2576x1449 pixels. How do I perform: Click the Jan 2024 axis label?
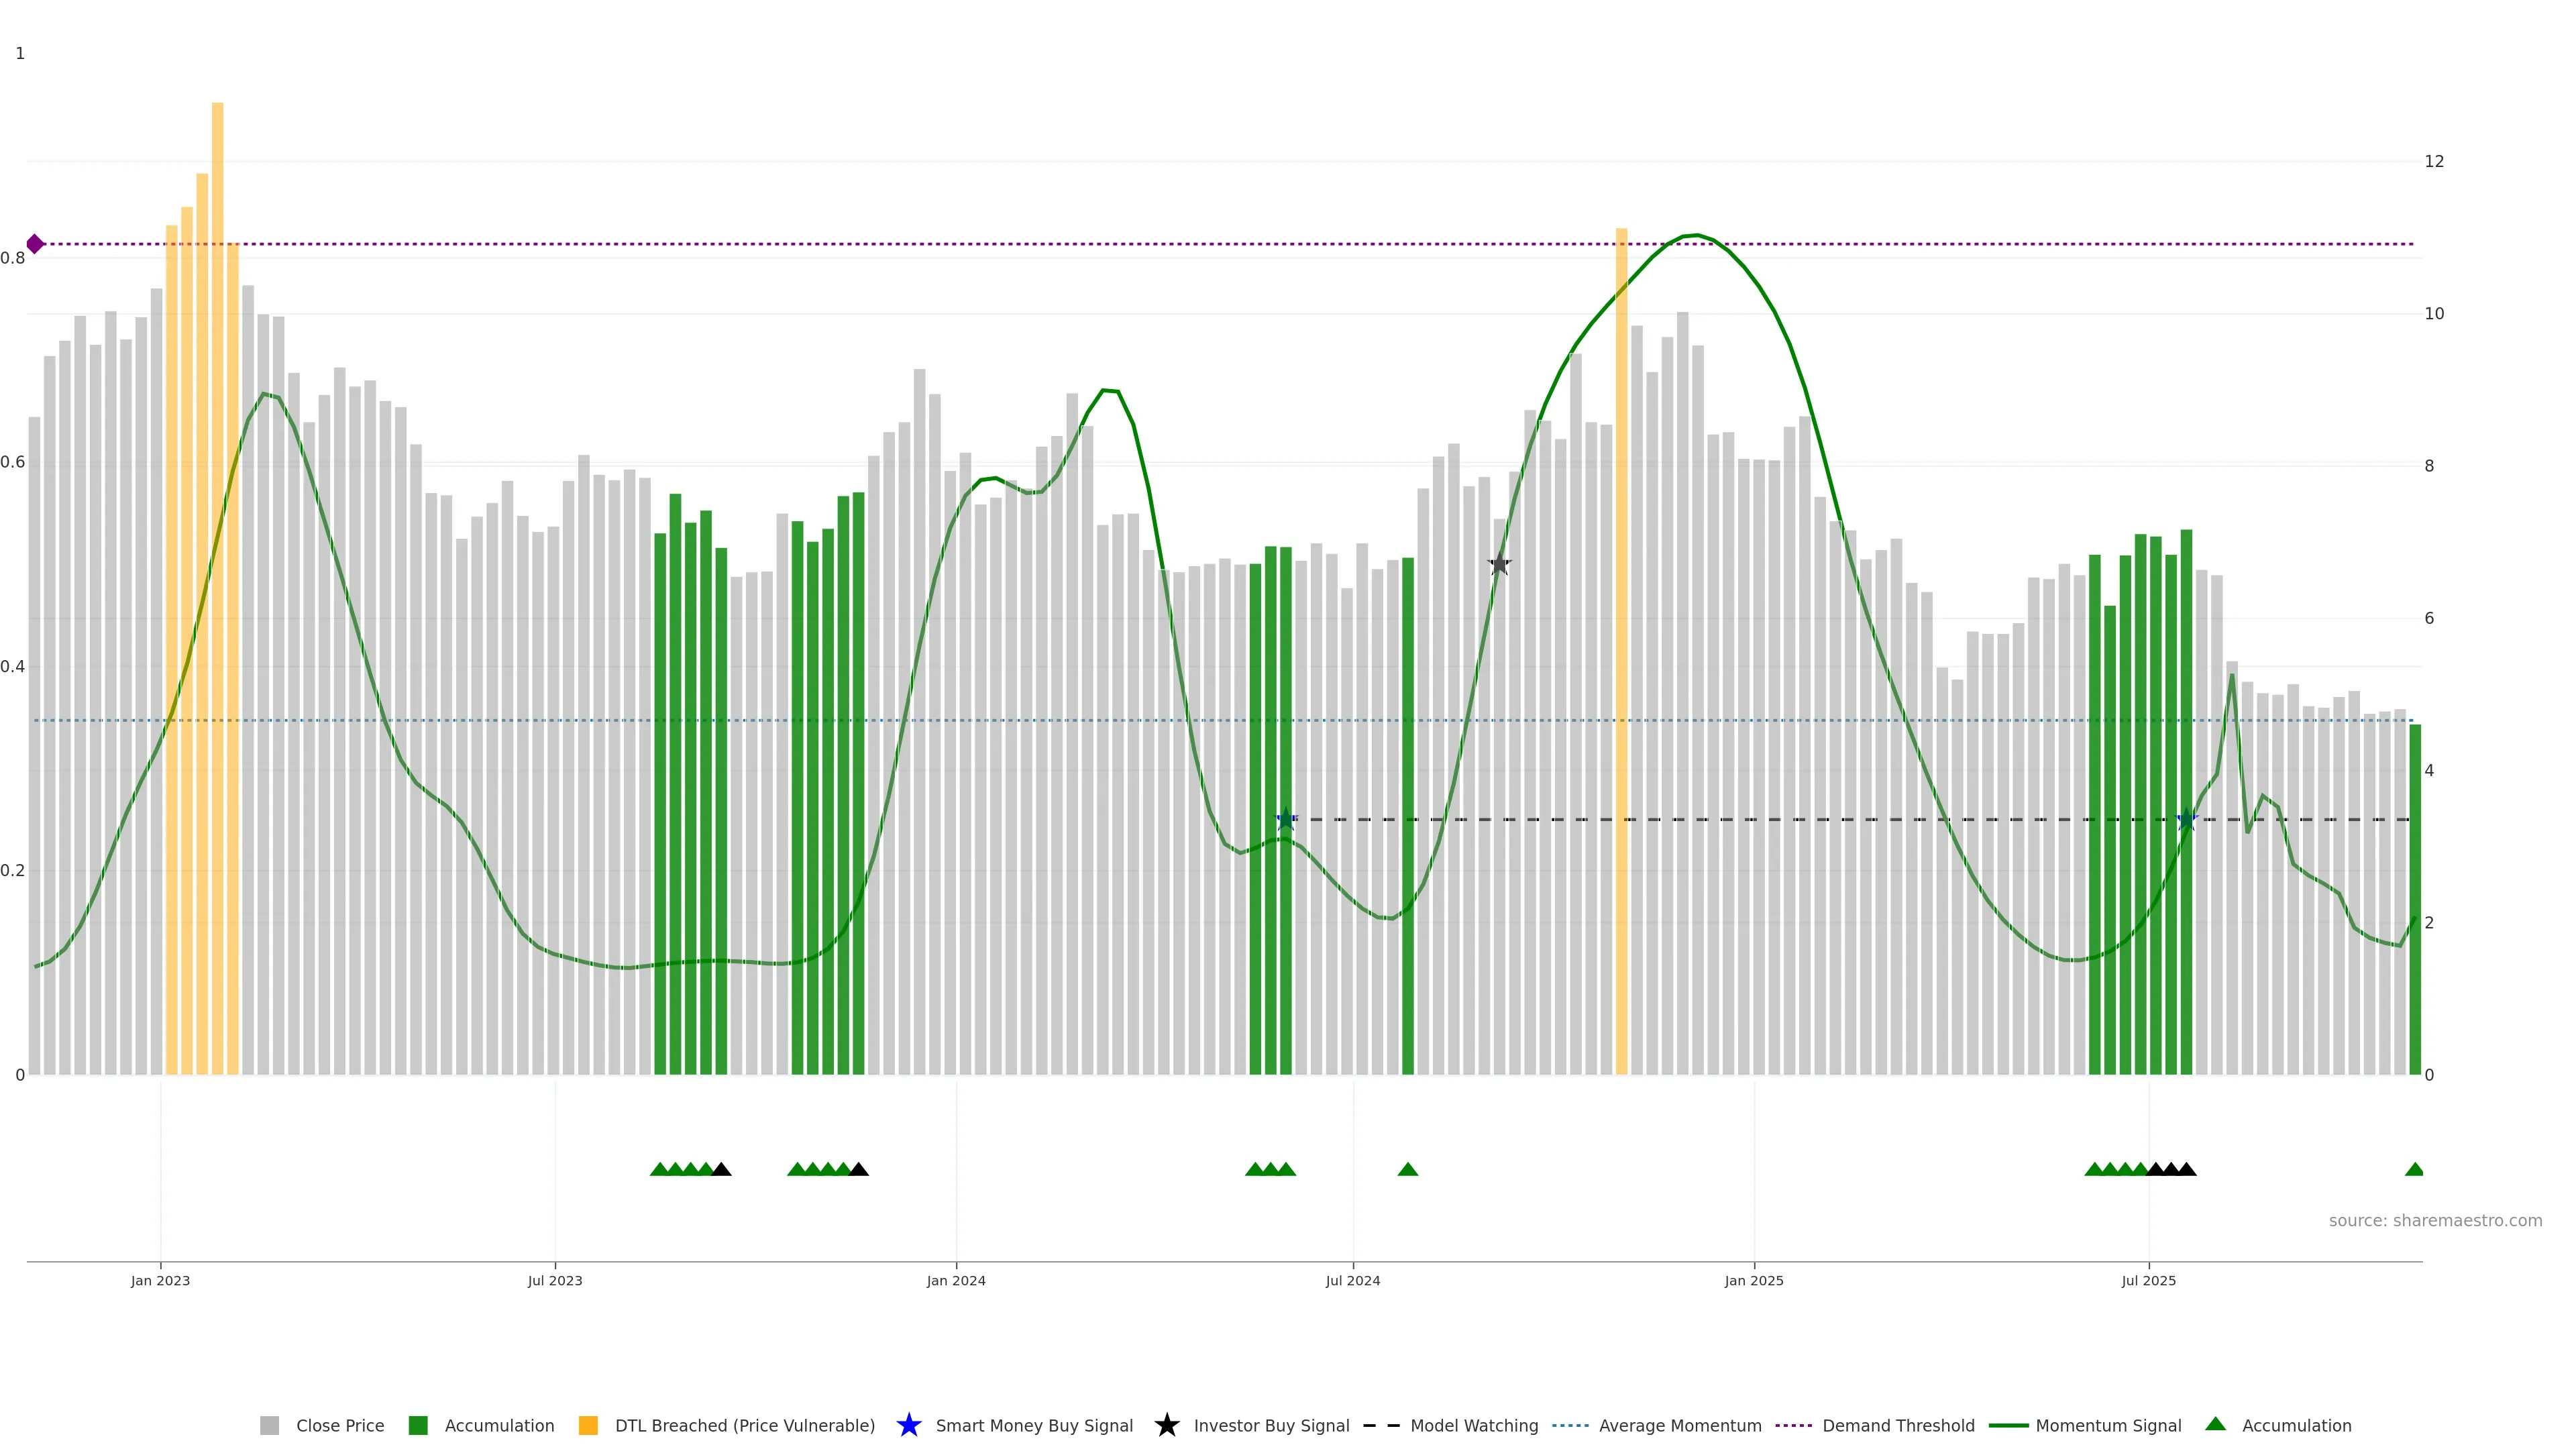956,1281
